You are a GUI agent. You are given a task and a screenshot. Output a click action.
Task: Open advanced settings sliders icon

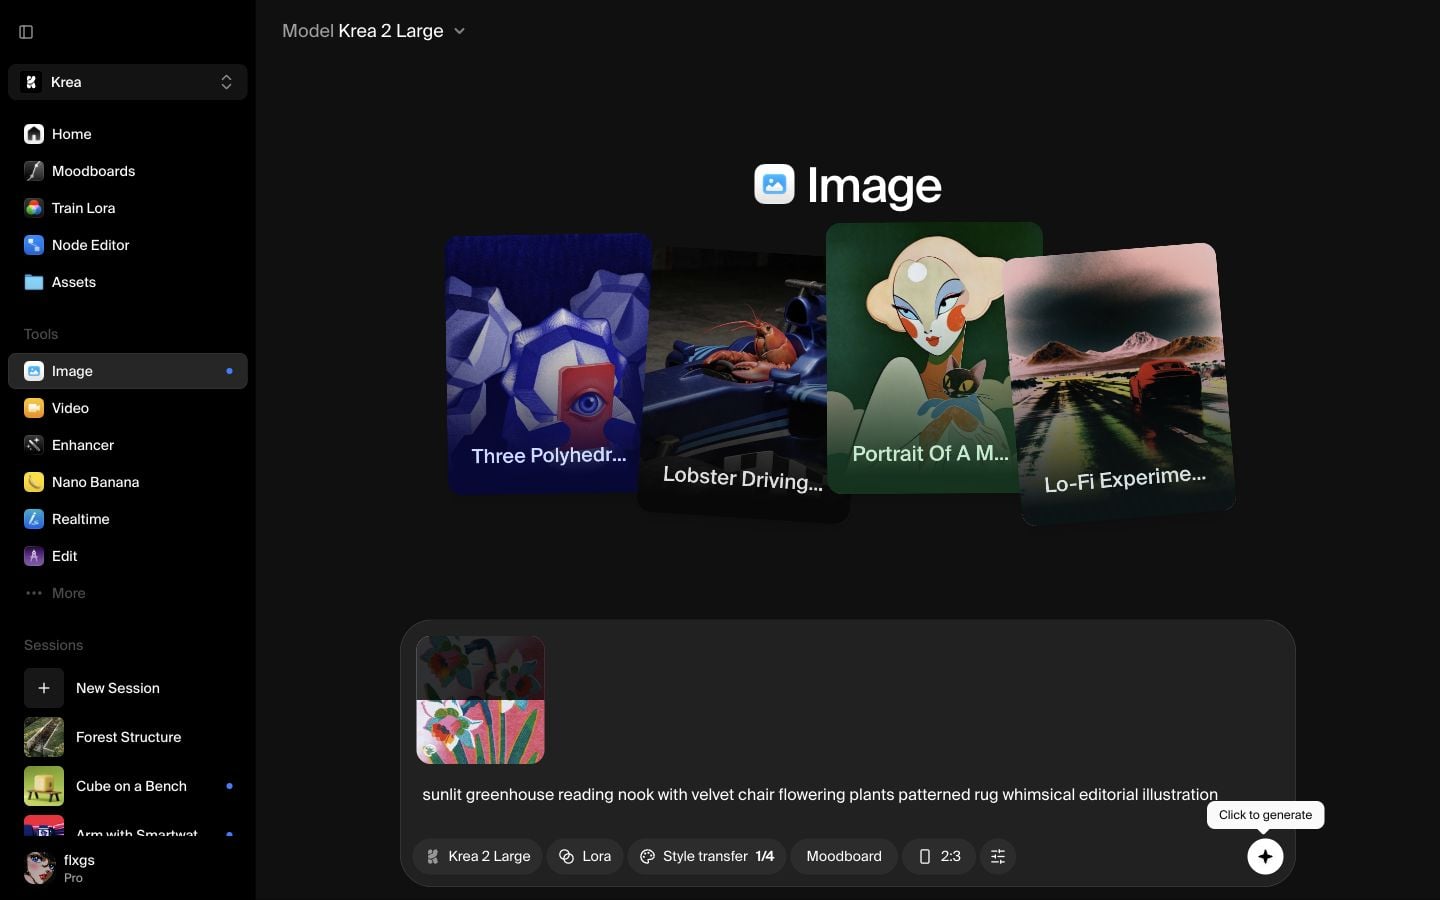[x=998, y=856]
